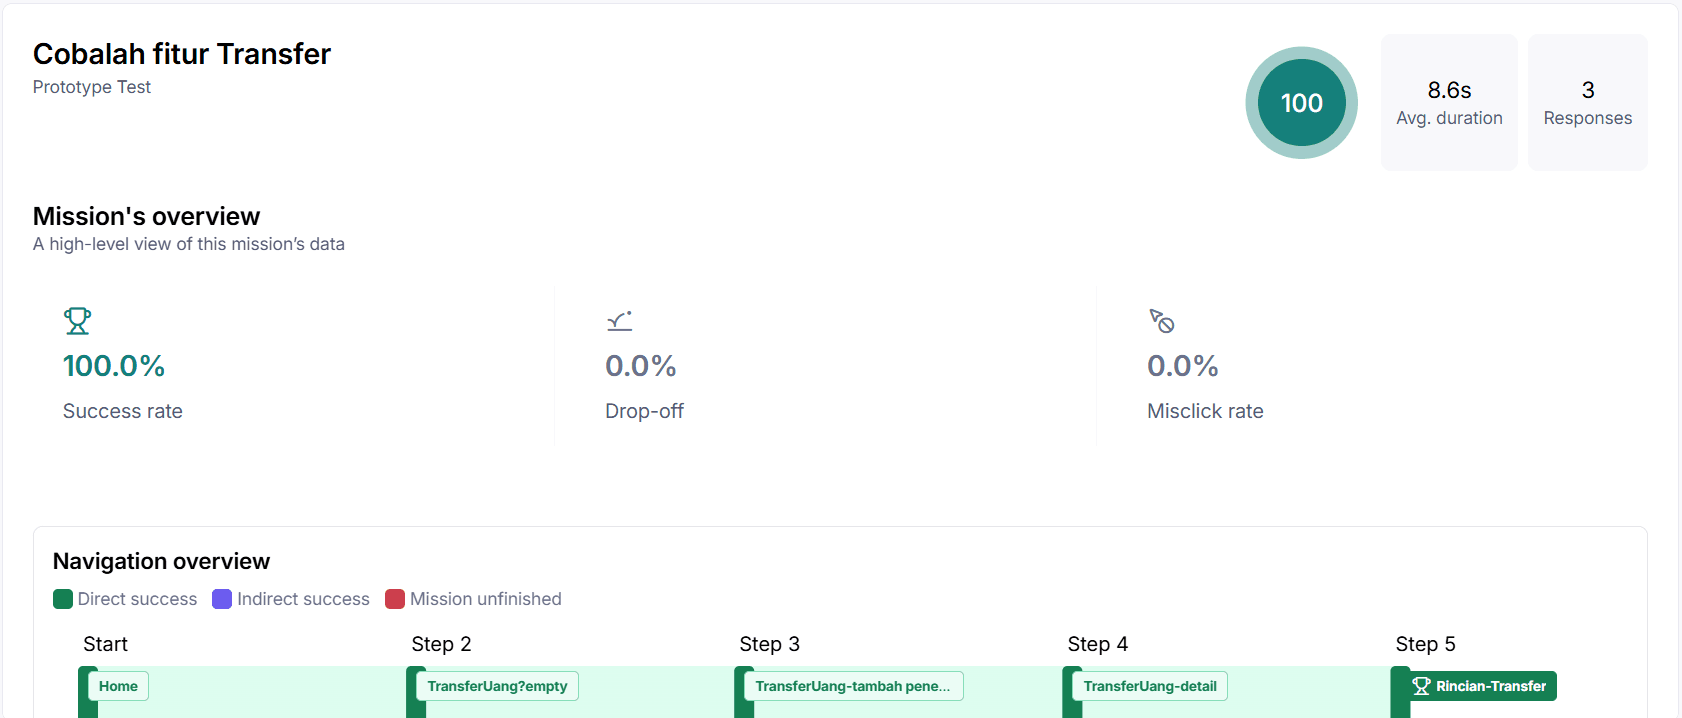Click the 0.0% Misclick rate value
The width and height of the screenshot is (1682, 718).
coord(1183,366)
